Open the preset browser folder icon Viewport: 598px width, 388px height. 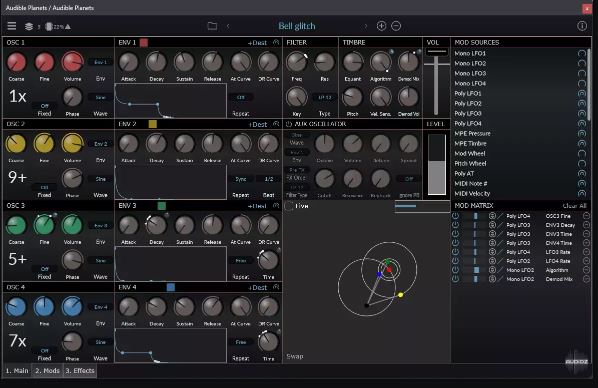[x=212, y=26]
